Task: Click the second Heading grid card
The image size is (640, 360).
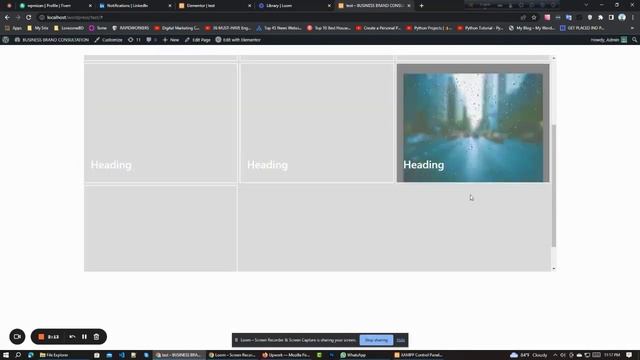Action: 317,123
